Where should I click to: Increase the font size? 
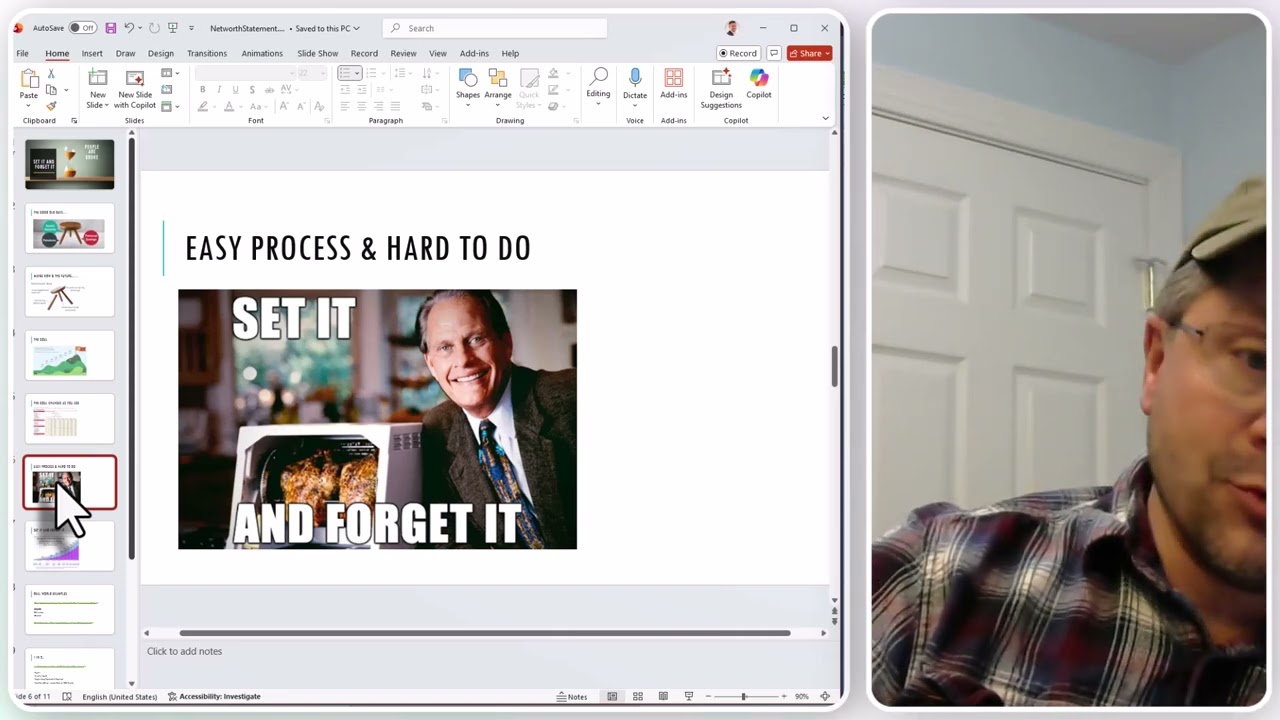pos(284,106)
